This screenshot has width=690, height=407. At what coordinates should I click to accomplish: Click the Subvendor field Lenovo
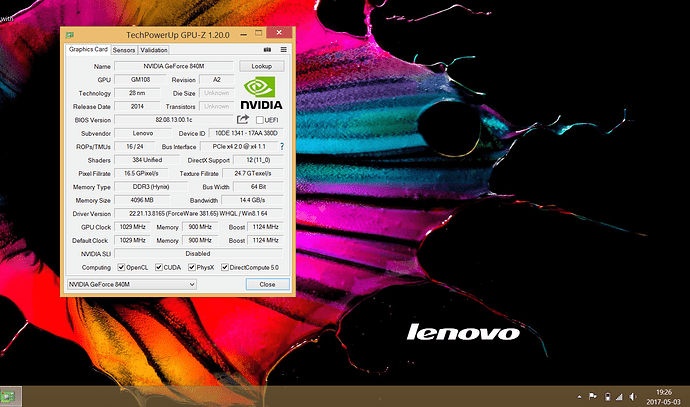(x=143, y=133)
